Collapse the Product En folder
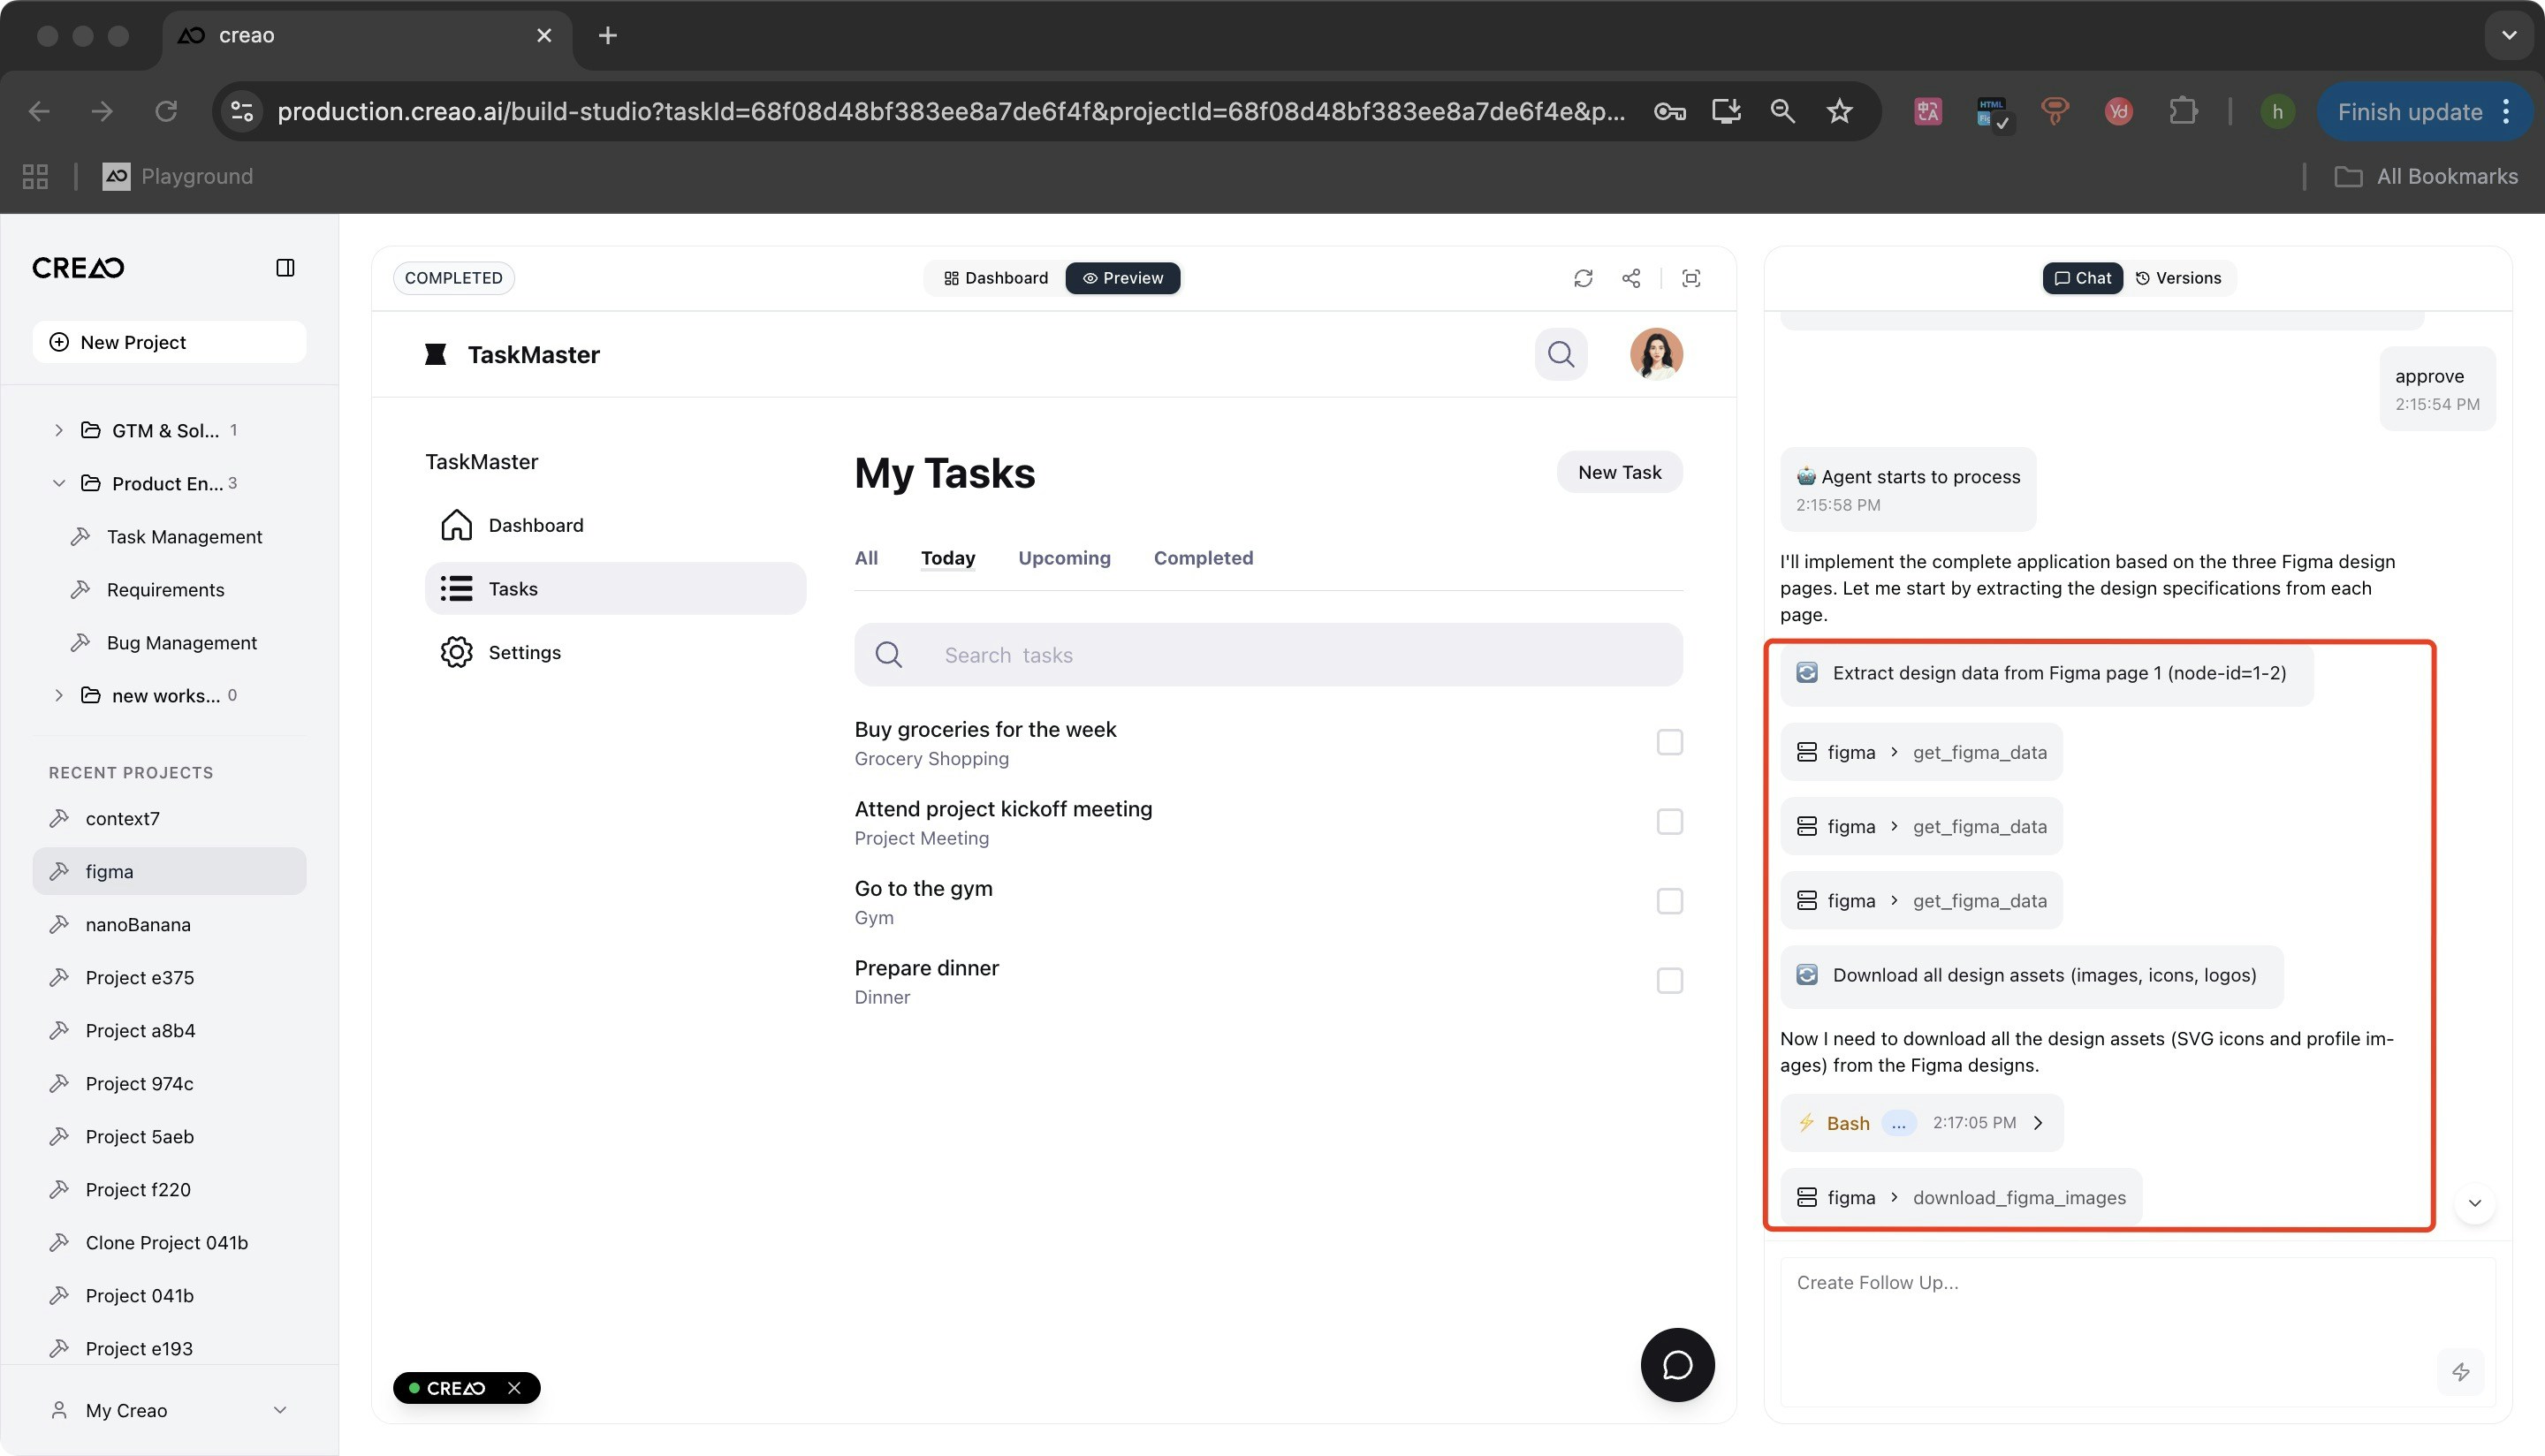Screen dimensions: 2545x1456 (x=58, y=483)
